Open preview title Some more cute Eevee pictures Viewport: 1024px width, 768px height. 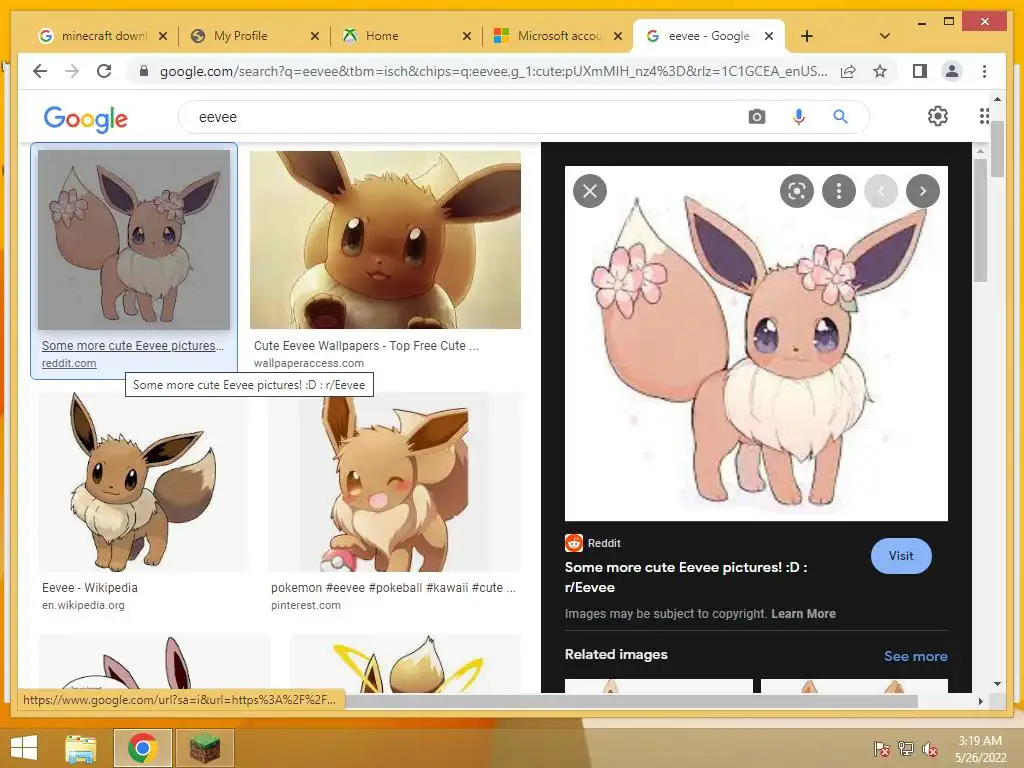(686, 577)
